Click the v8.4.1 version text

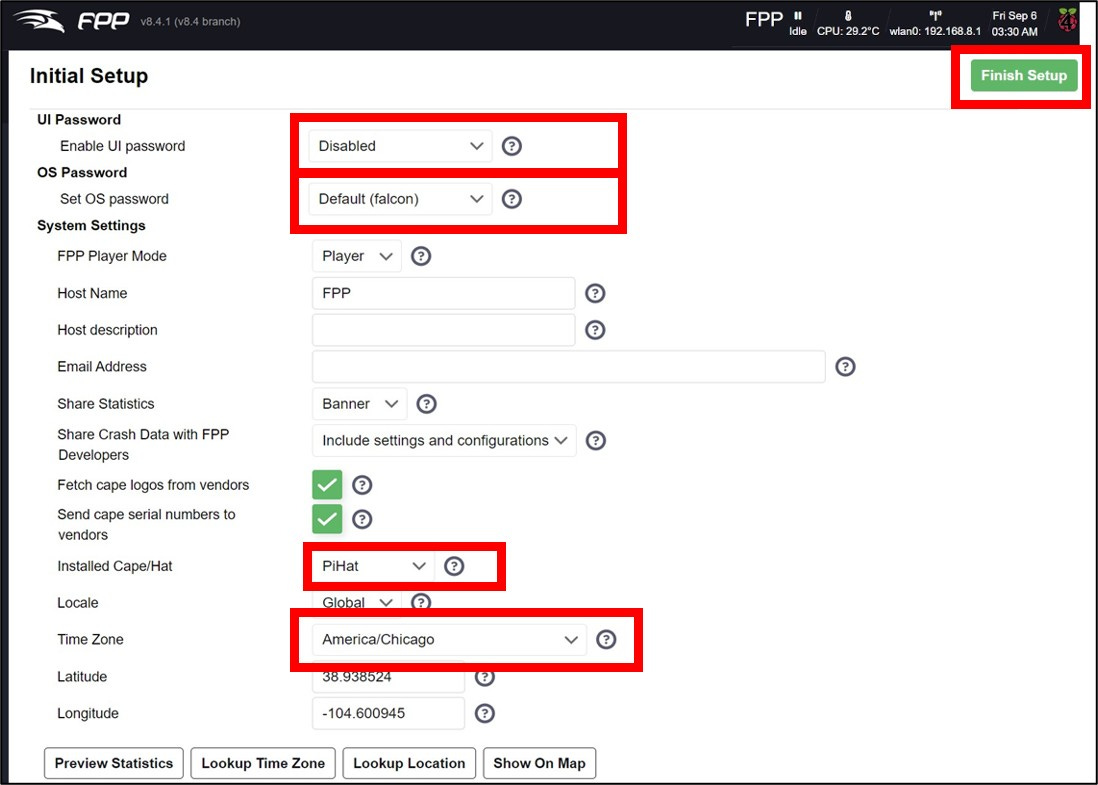190,22
